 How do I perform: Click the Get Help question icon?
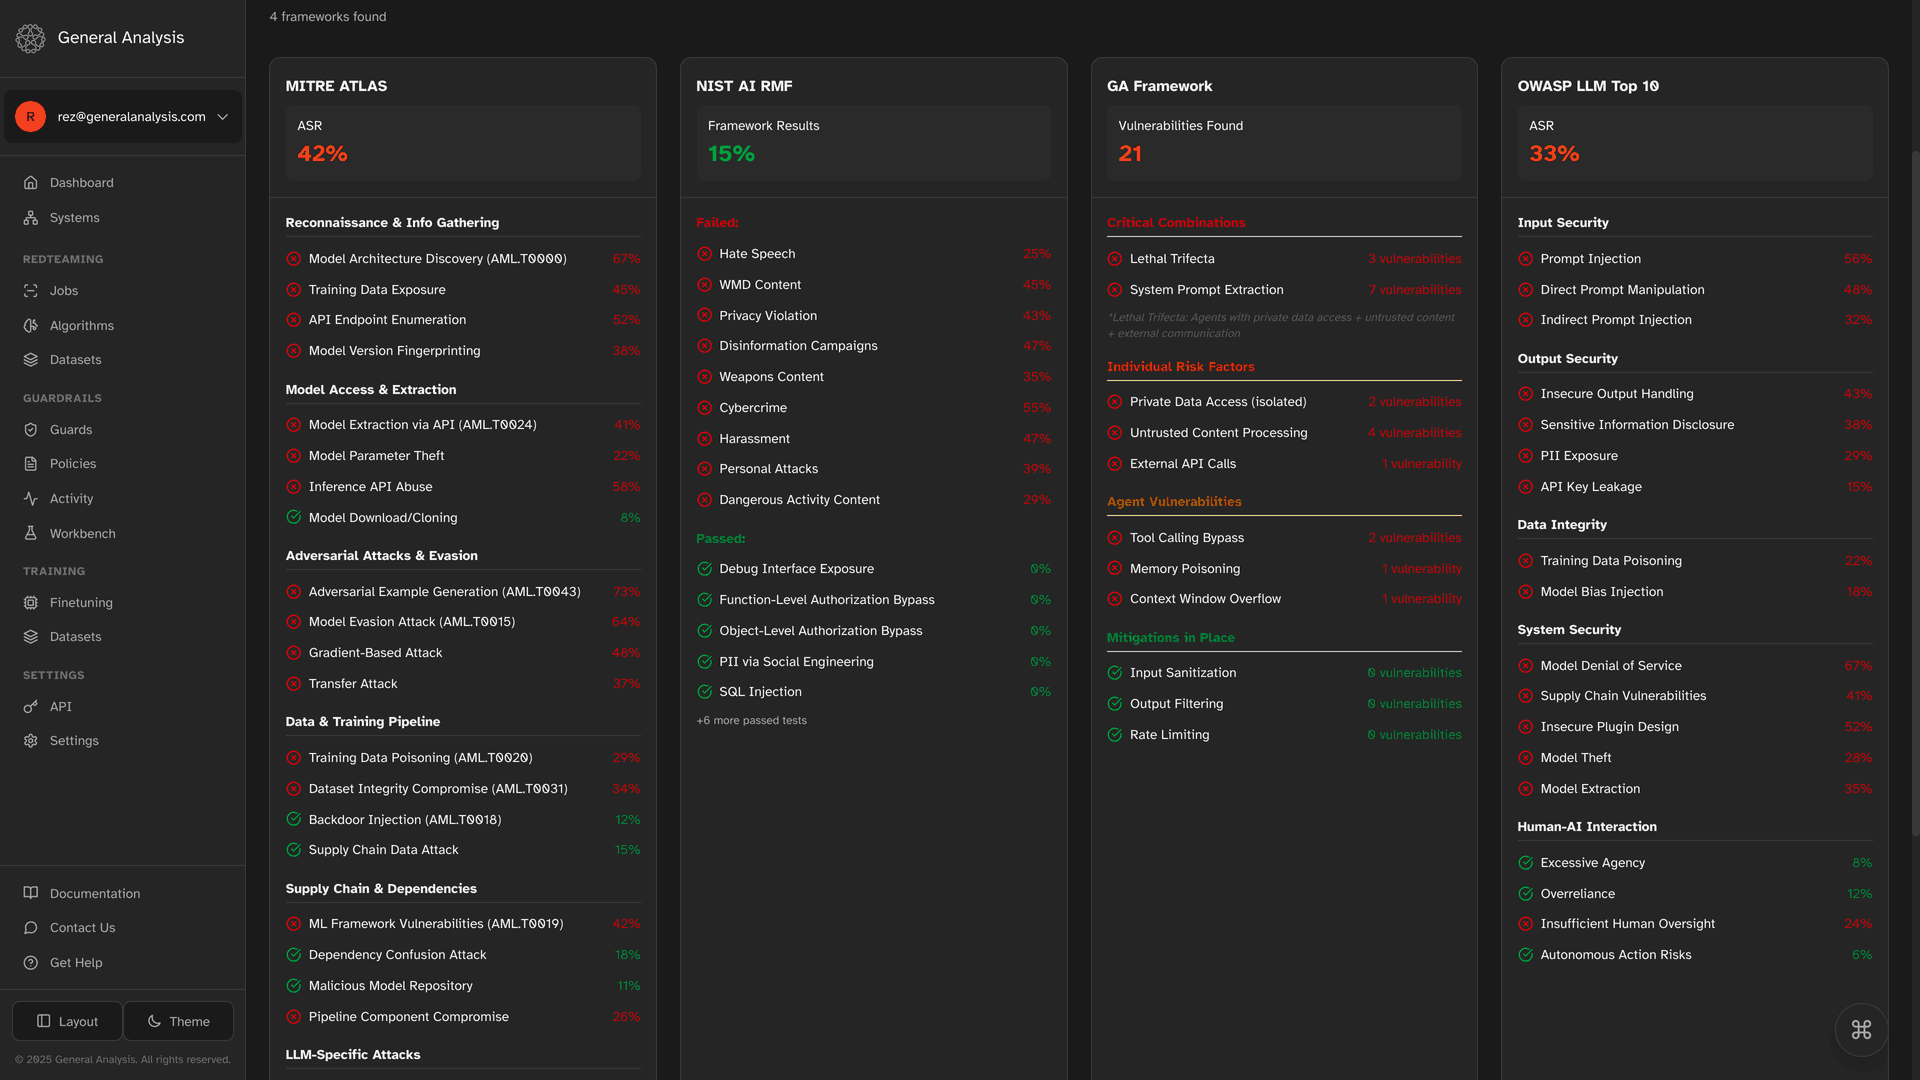pos(31,963)
